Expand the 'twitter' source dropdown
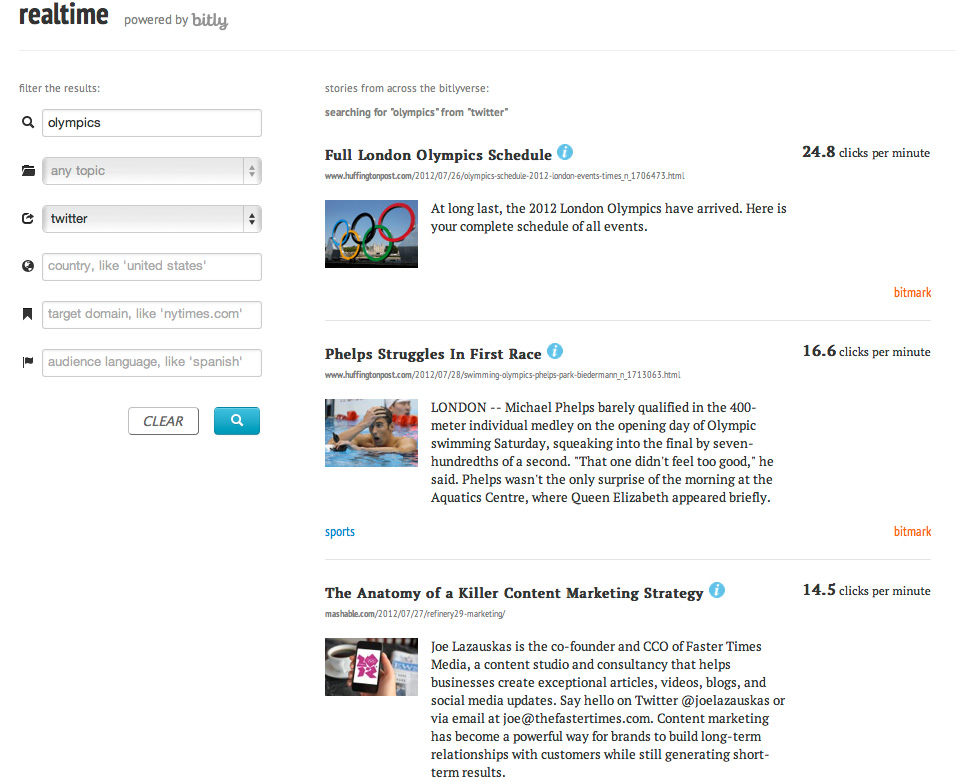This screenshot has height=782, width=956. 151,218
